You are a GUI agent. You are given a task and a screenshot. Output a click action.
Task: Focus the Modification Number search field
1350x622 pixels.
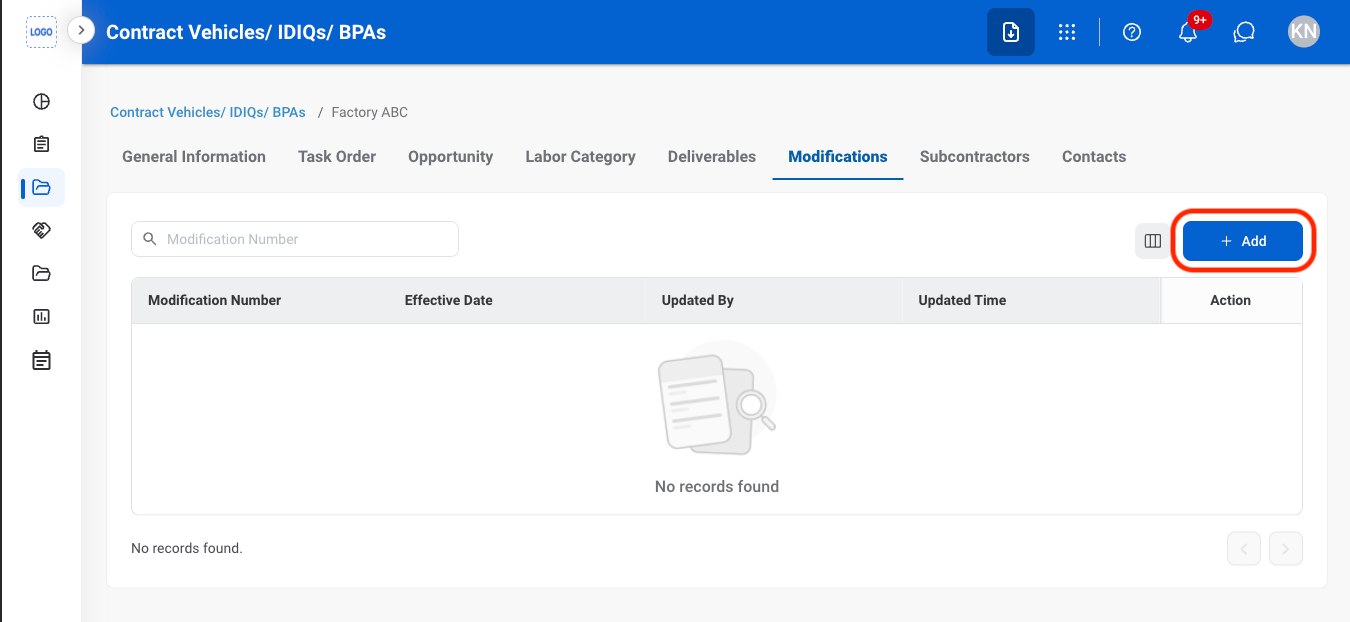pos(295,239)
